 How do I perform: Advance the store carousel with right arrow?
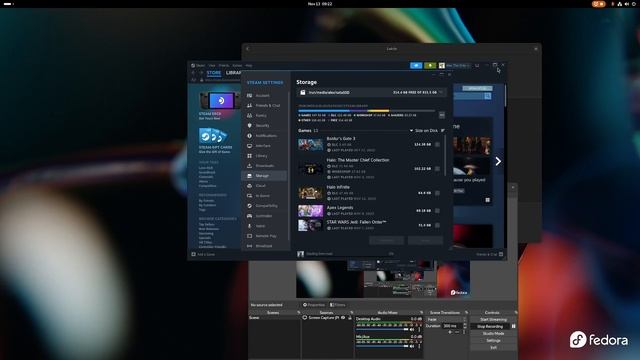[x=498, y=161]
